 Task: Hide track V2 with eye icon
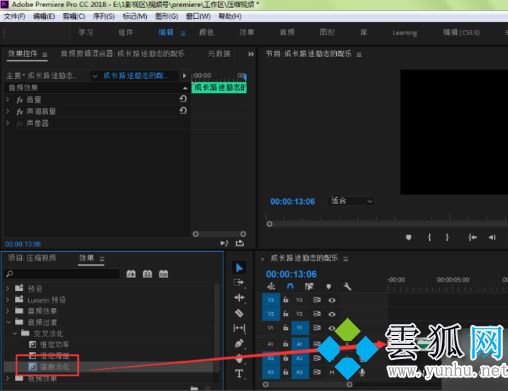click(x=332, y=314)
